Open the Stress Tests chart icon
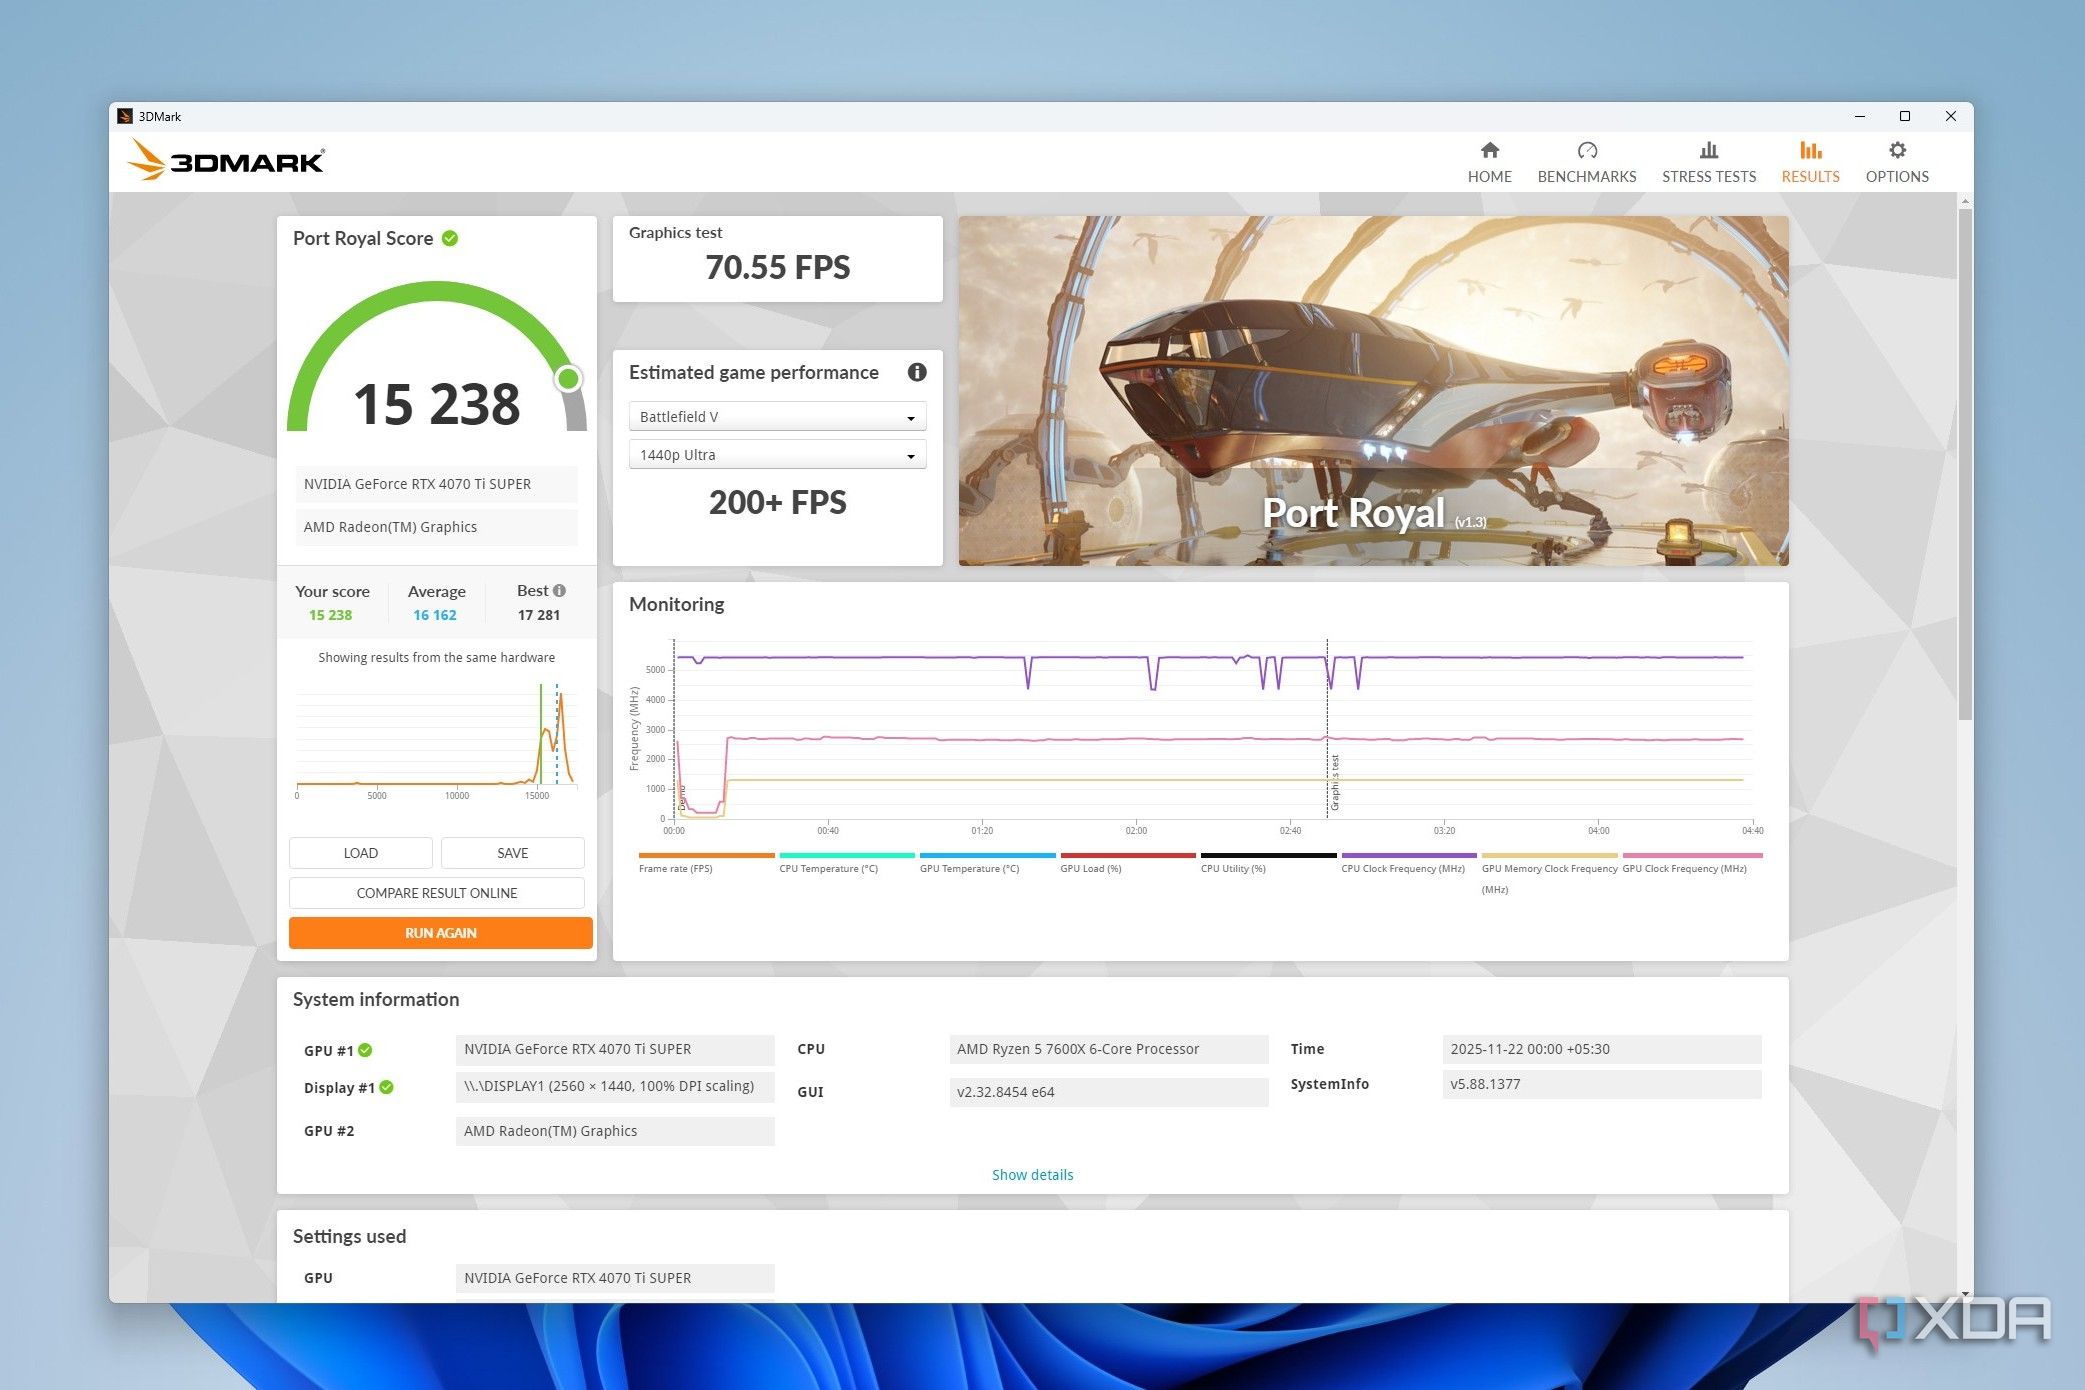 pyautogui.click(x=1708, y=150)
